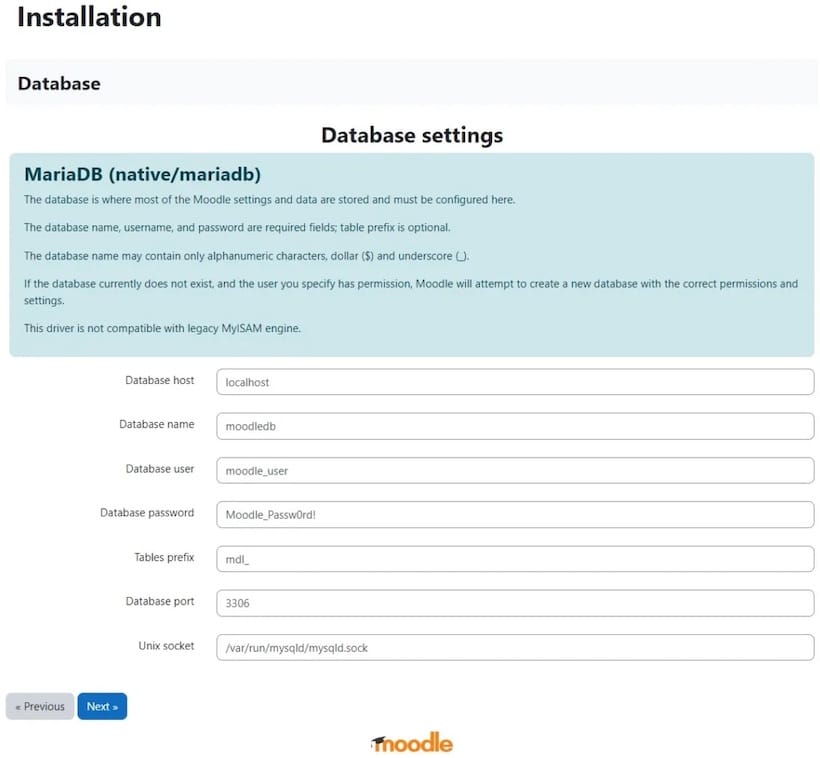Click the legacy MyISAM engine notice text
The width and height of the screenshot is (820, 758).
tap(163, 328)
